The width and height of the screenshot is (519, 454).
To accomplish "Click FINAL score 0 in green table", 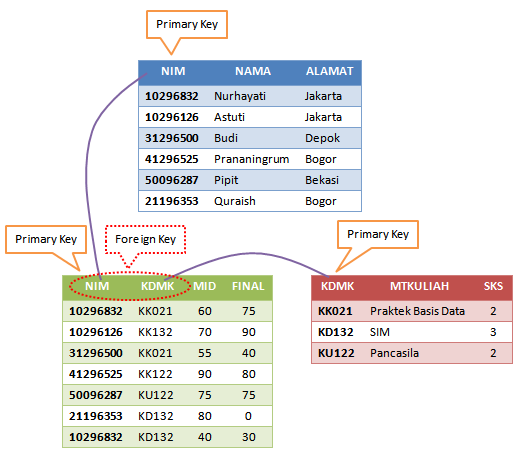I will [248, 416].
